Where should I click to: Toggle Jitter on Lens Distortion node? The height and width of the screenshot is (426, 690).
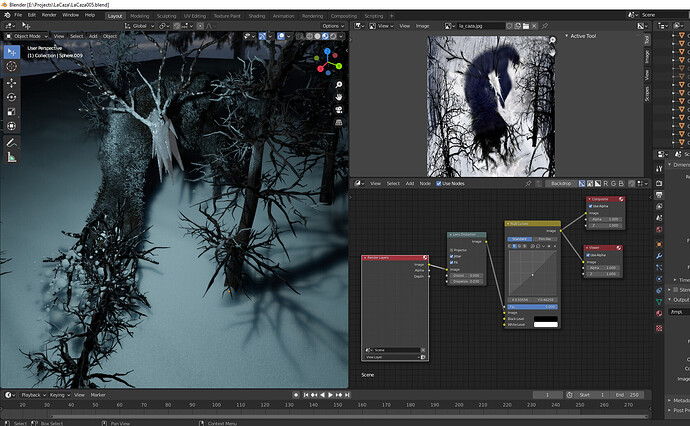451,256
